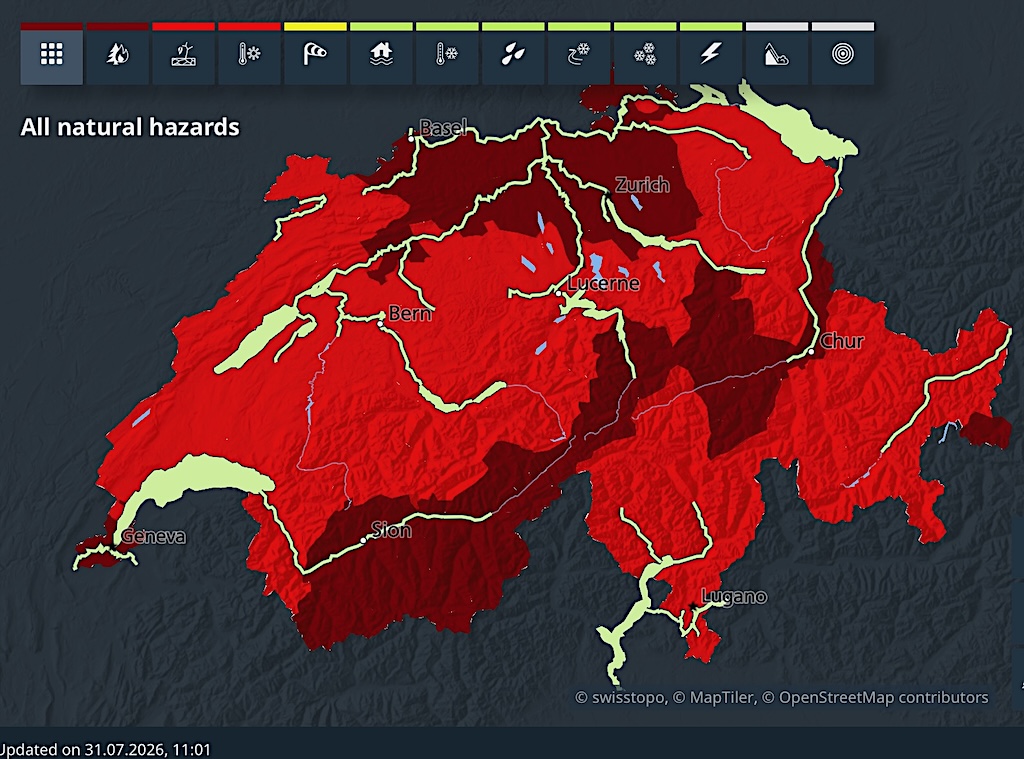The height and width of the screenshot is (759, 1024).
Task: Show the forest fire hazard layer
Action: pos(118,54)
